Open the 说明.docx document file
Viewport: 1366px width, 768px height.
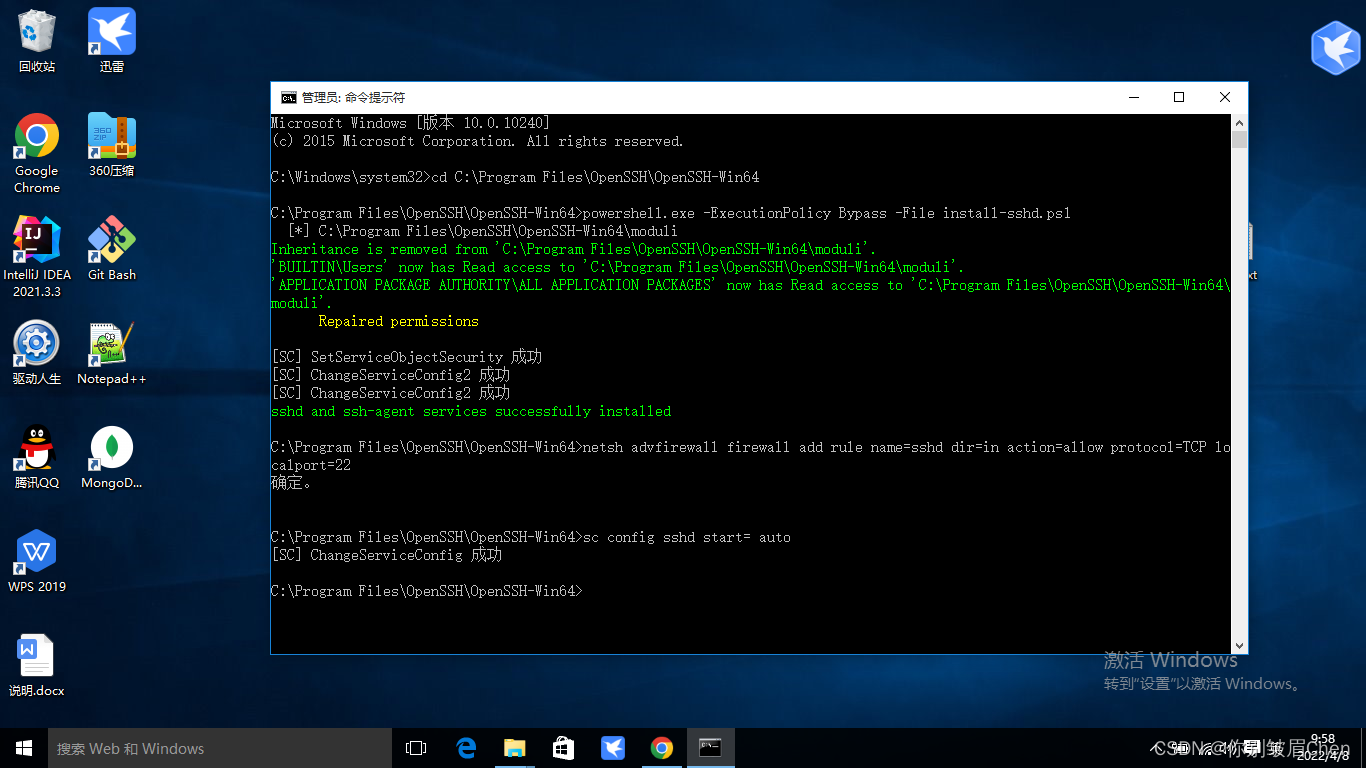point(37,657)
